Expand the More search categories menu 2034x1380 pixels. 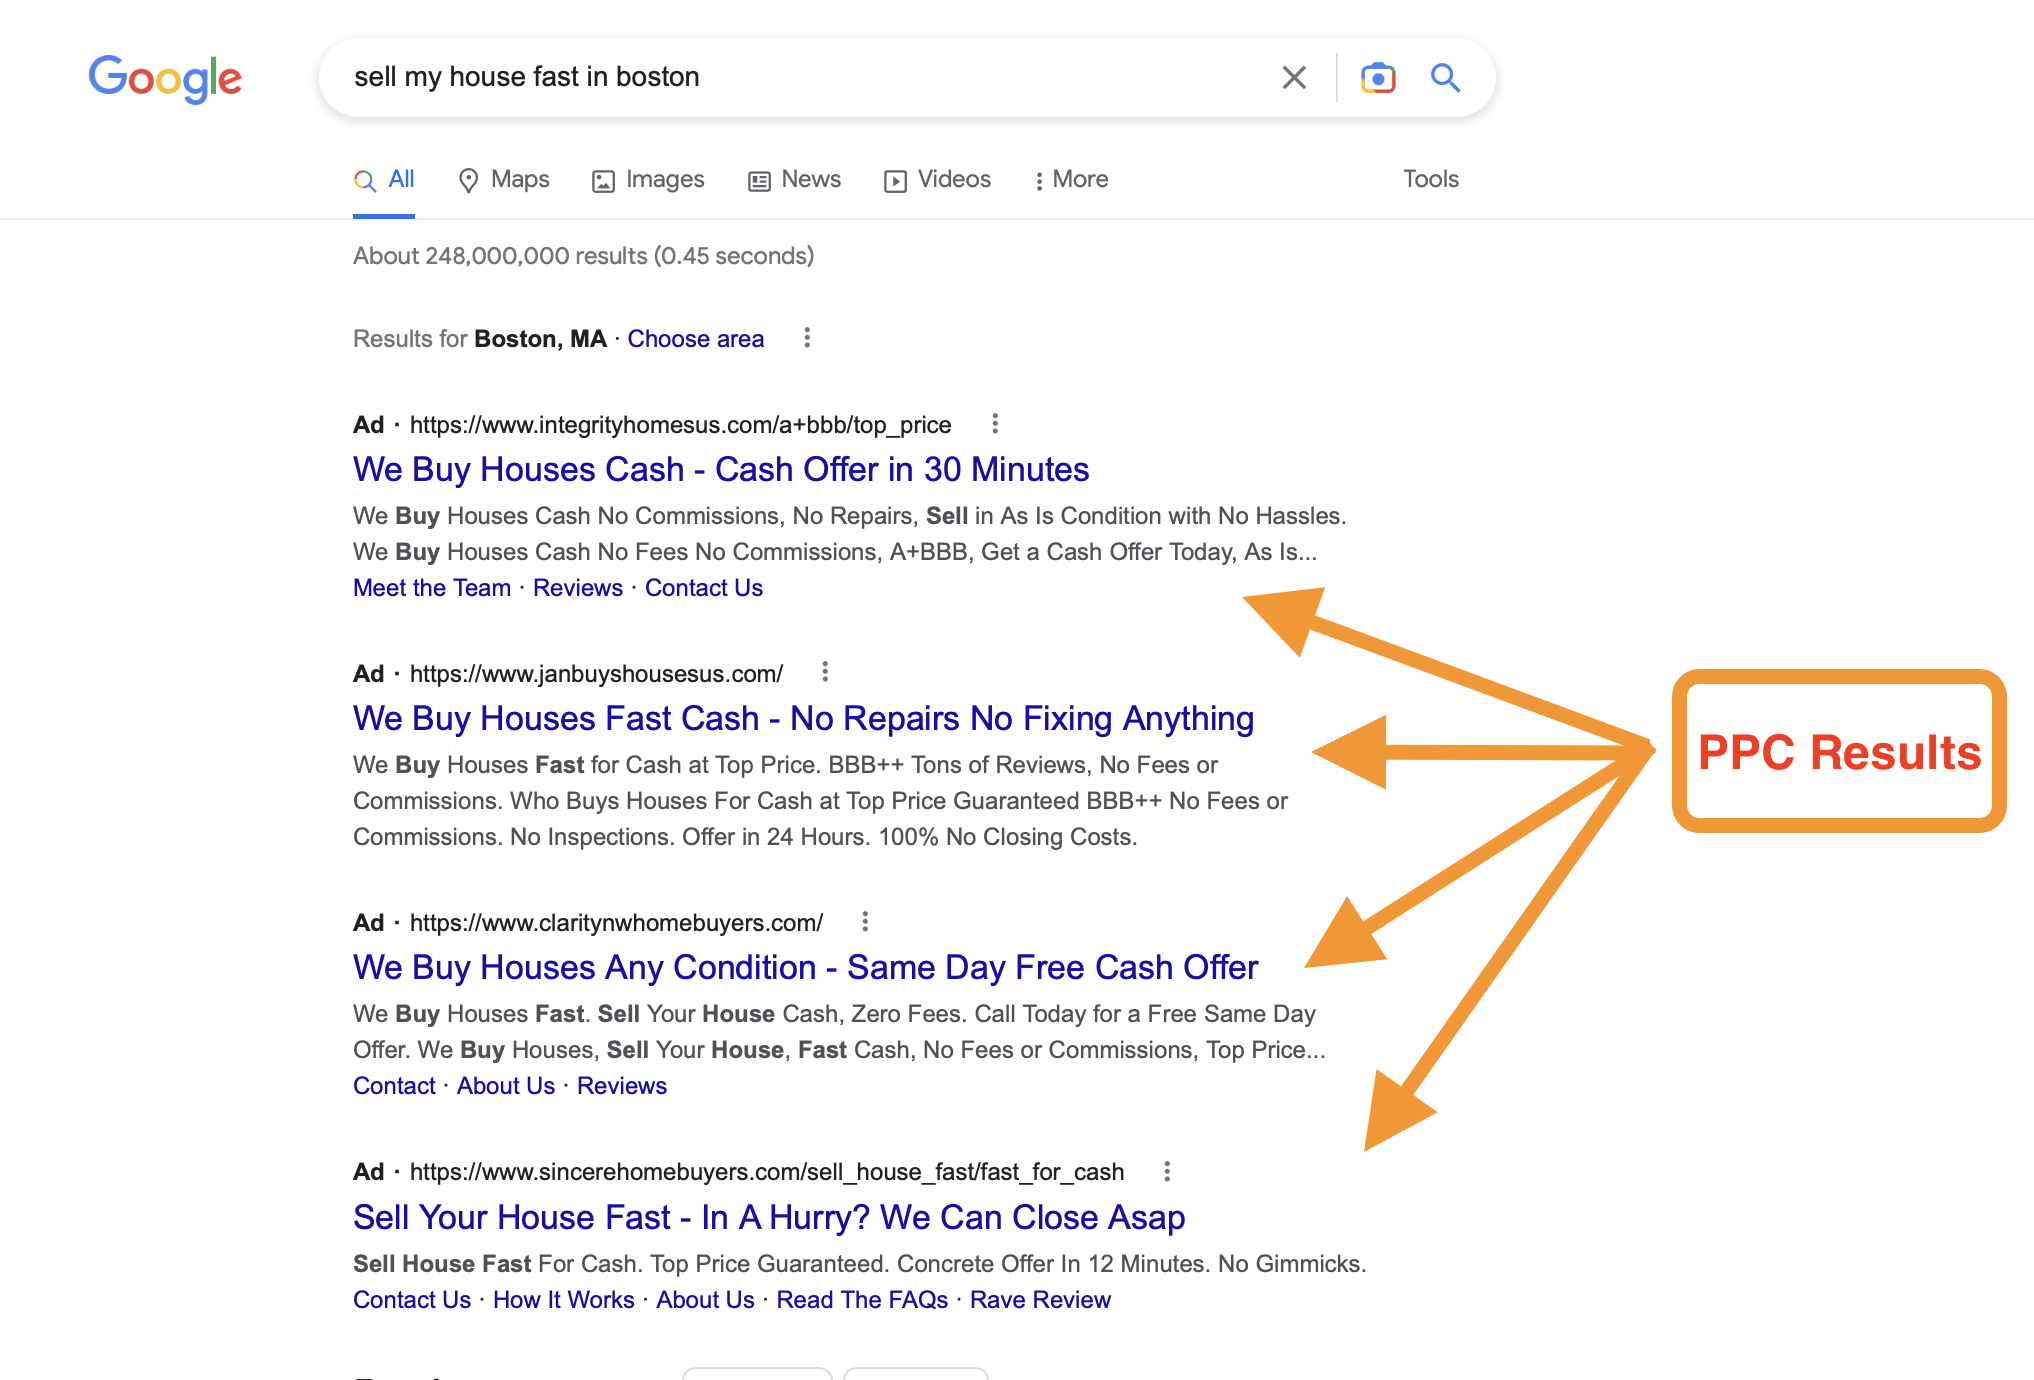pos(1071,180)
